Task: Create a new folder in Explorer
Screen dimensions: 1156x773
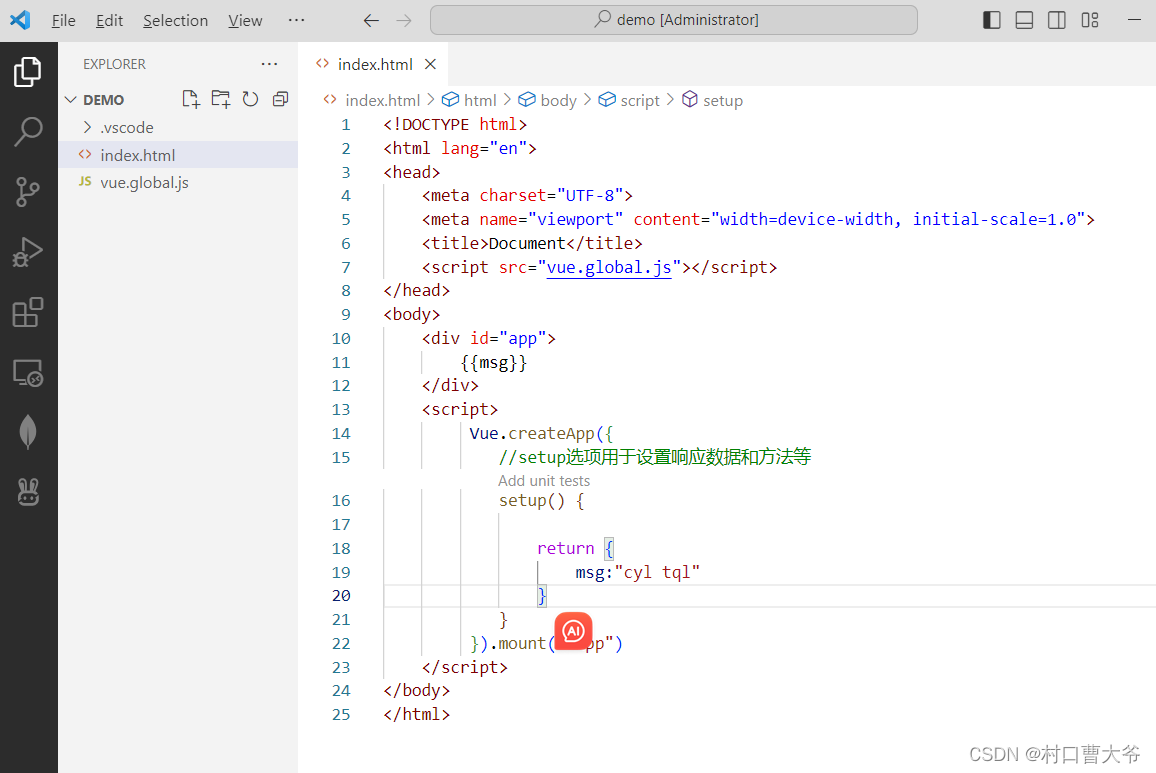Action: 220,99
